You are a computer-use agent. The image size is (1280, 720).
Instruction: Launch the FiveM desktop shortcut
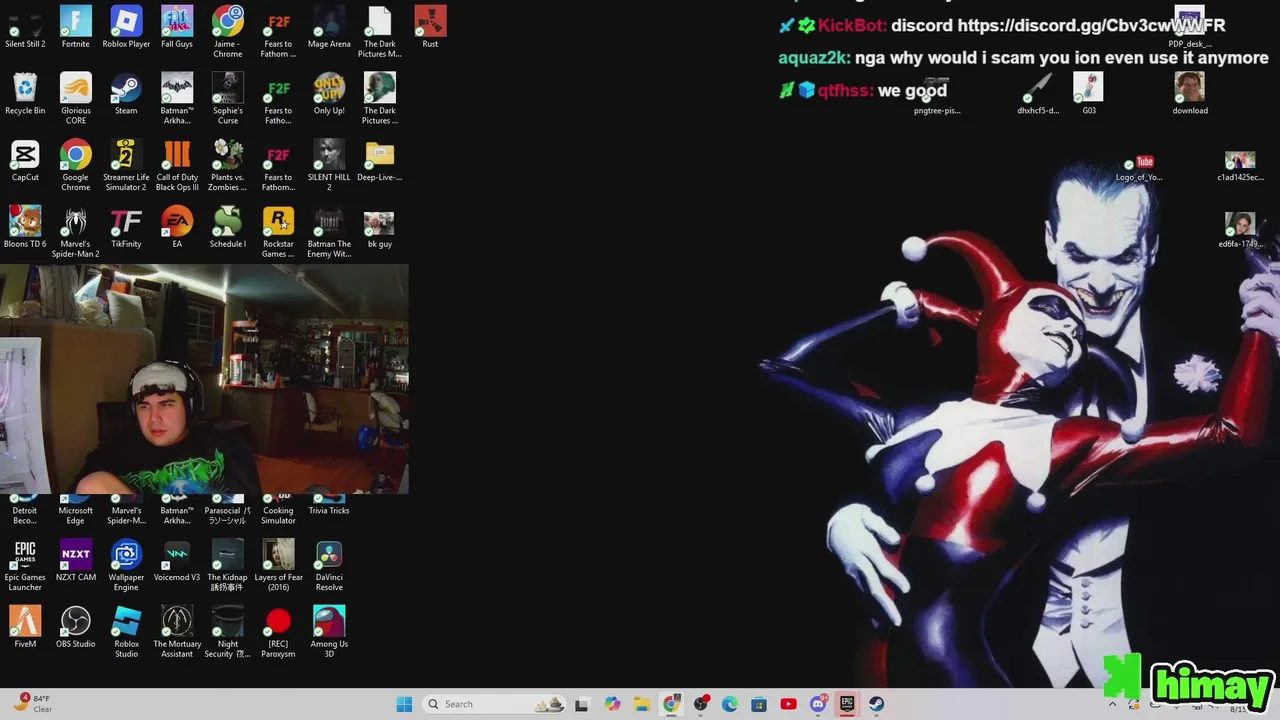[25, 628]
